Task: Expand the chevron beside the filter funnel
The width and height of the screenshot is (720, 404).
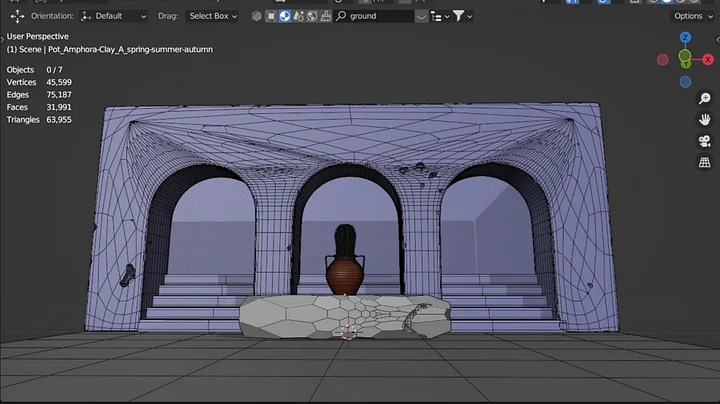Action: [x=470, y=17]
